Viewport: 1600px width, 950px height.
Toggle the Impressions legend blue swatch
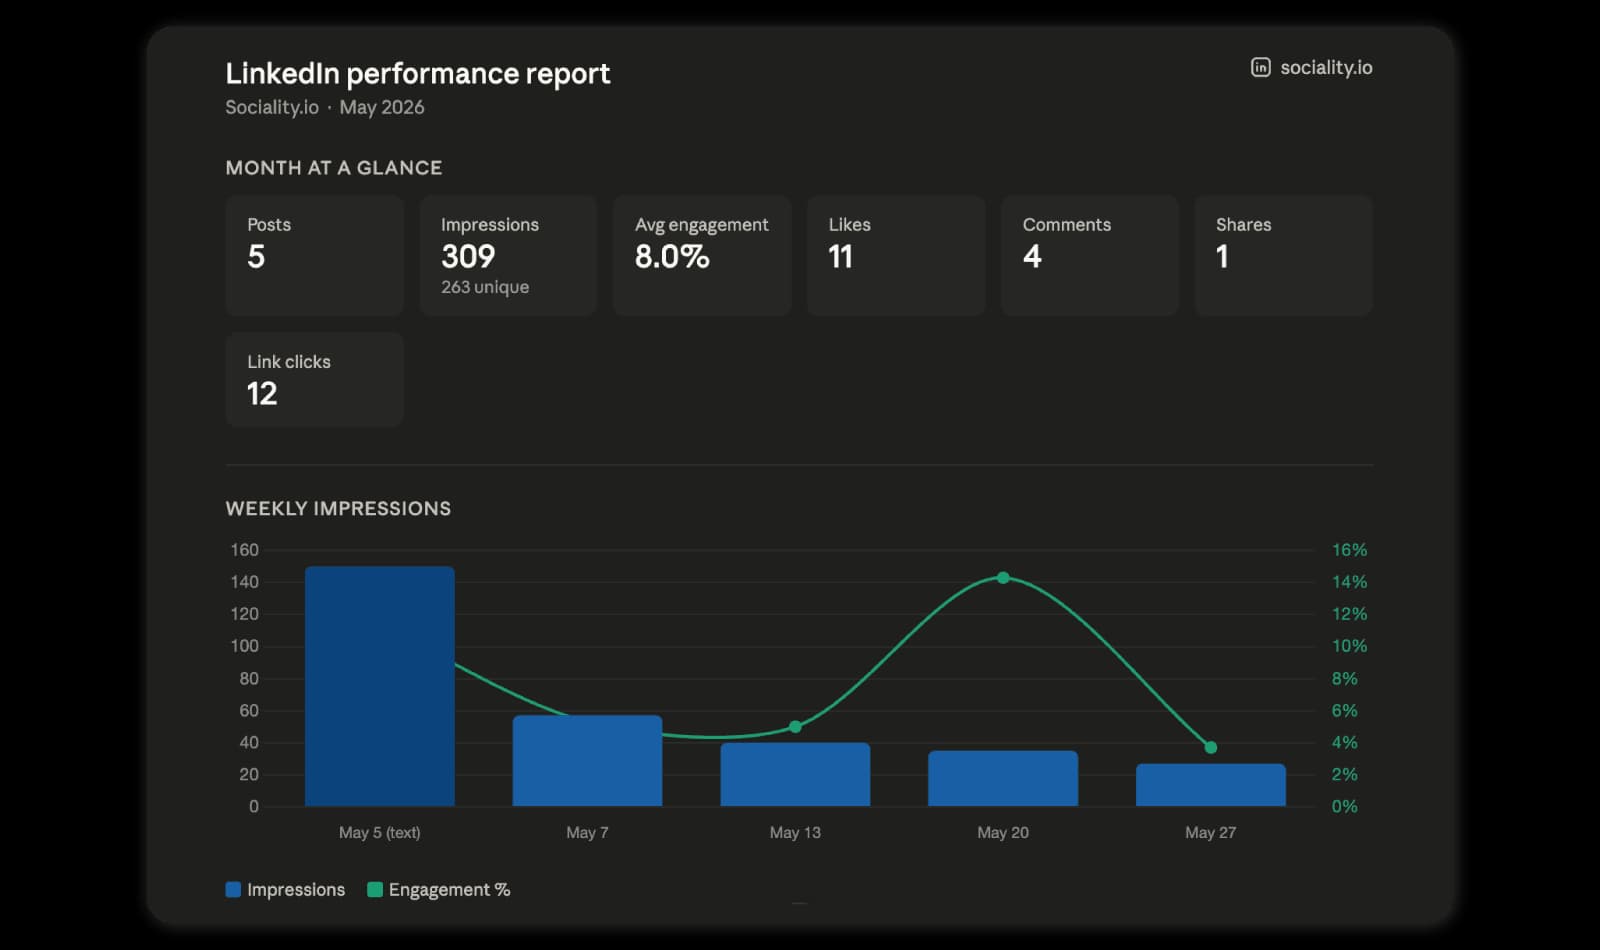click(233, 890)
